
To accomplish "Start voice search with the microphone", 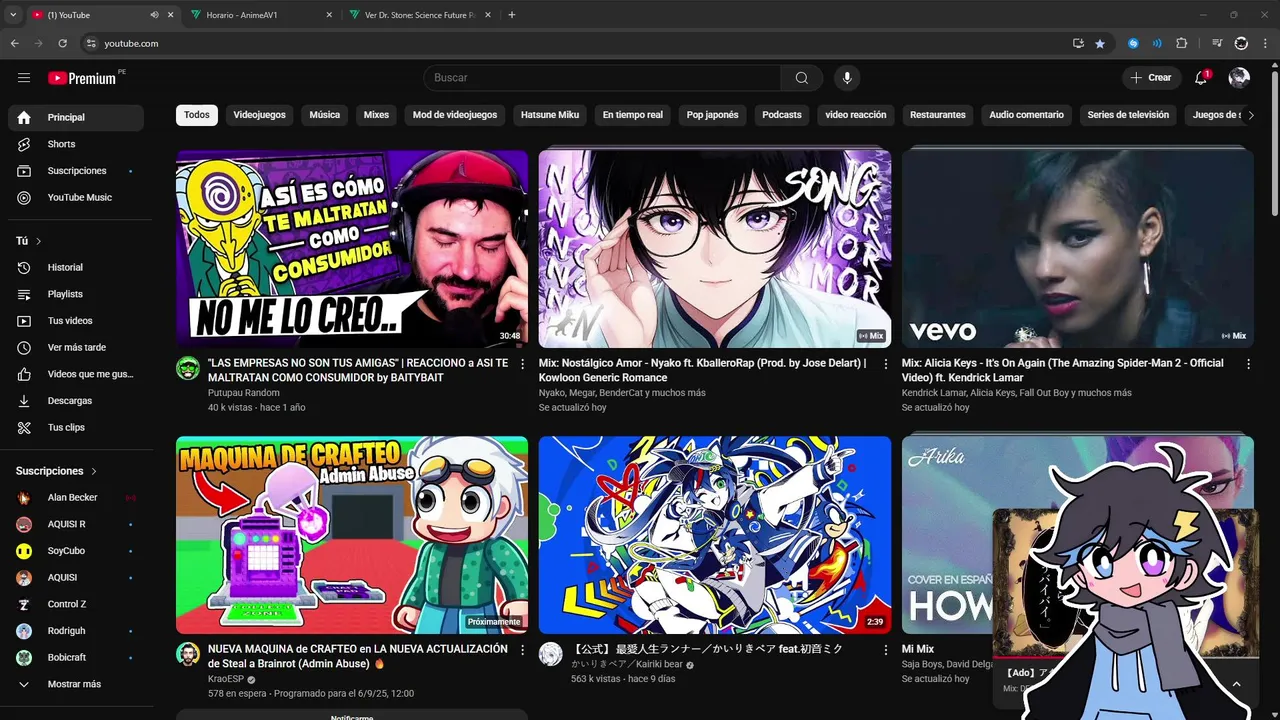I will tap(847, 78).
